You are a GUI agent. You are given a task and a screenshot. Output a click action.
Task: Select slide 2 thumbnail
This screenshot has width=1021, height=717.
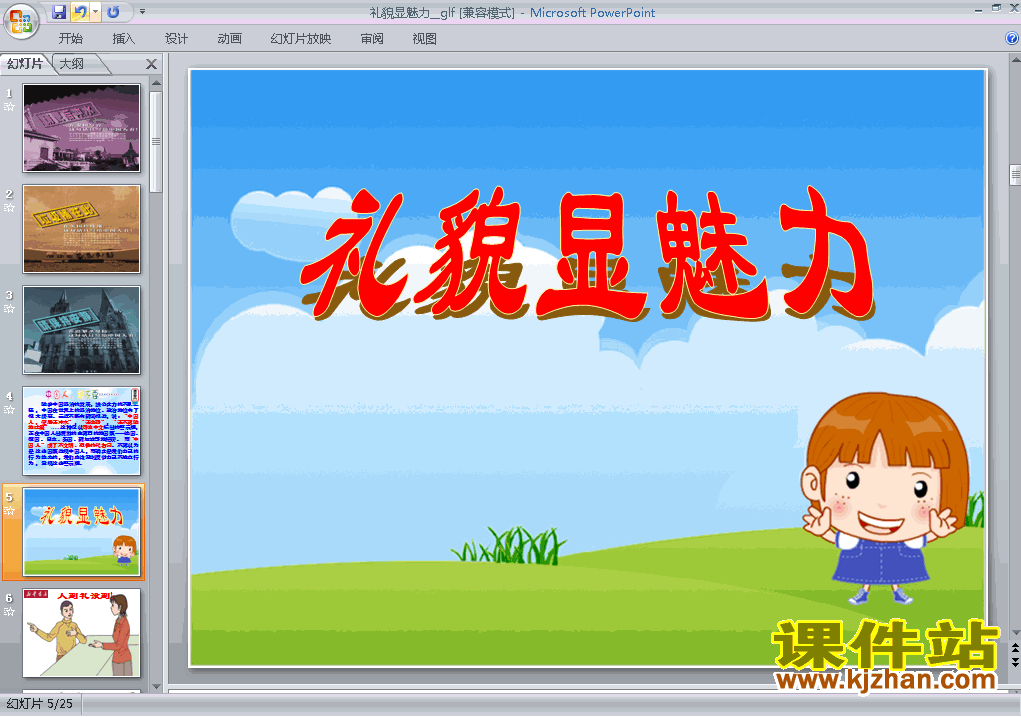tap(81, 229)
